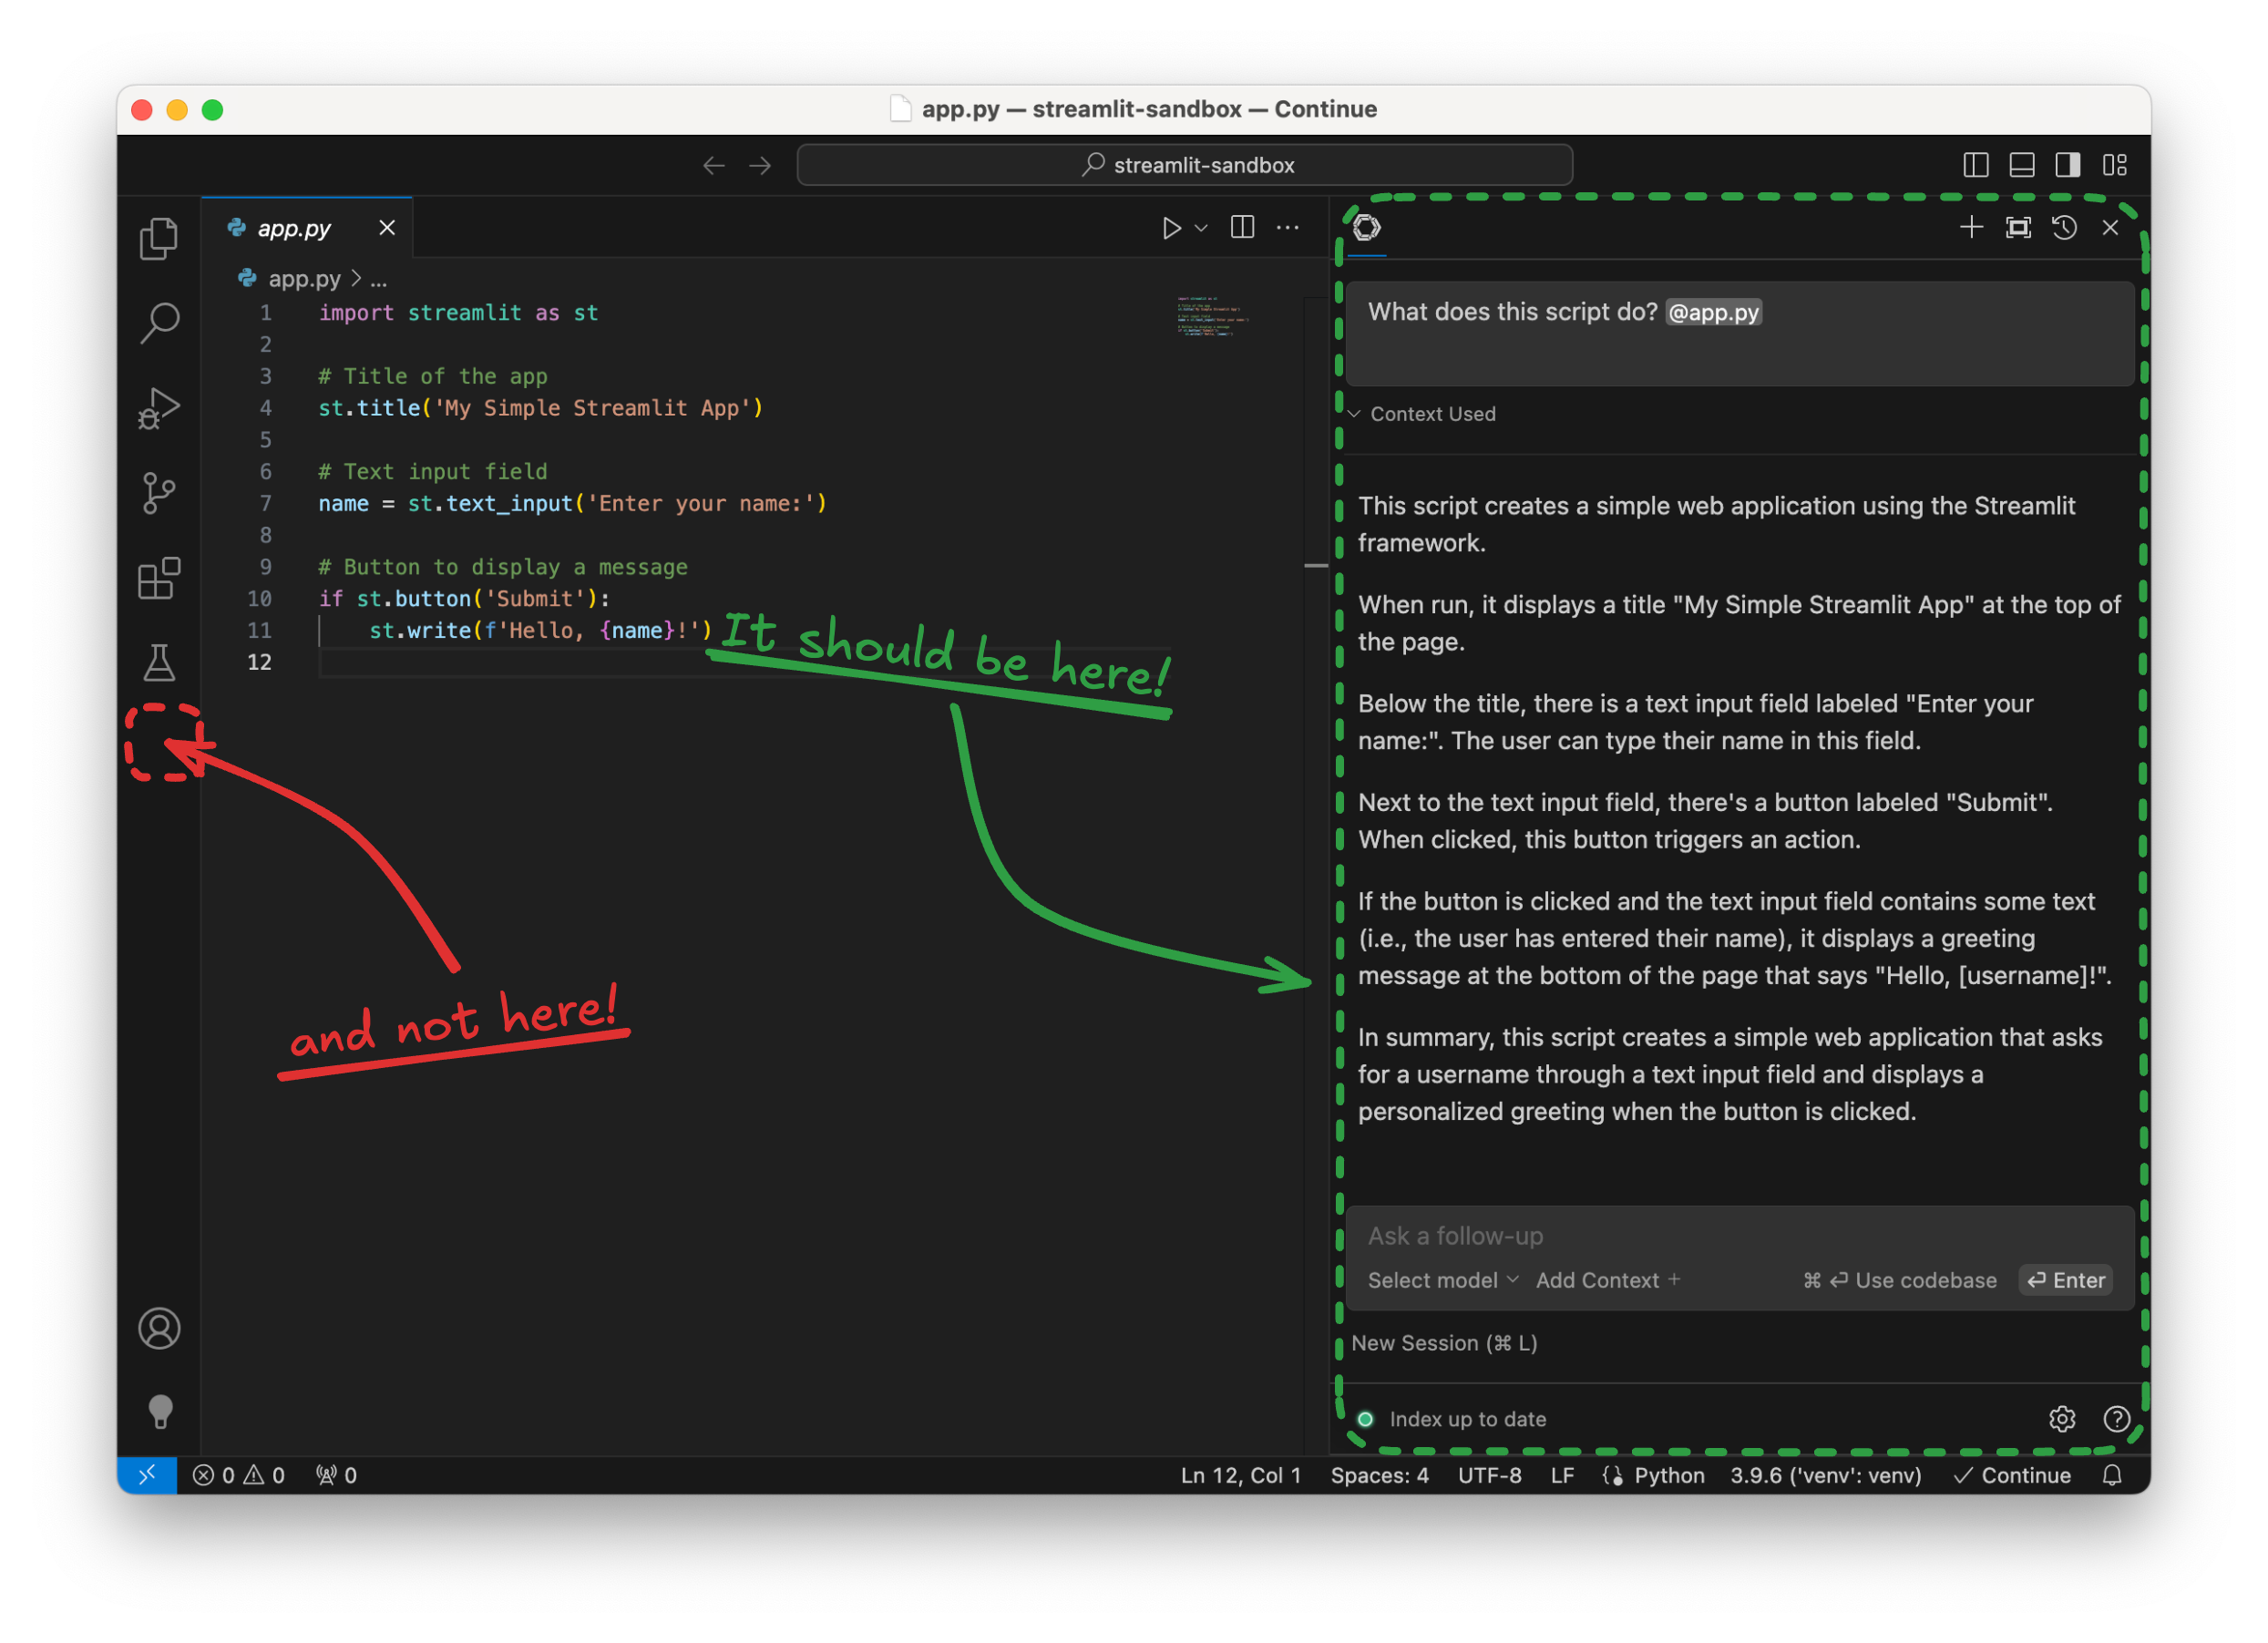Run the Python file with play button

coord(1171,228)
